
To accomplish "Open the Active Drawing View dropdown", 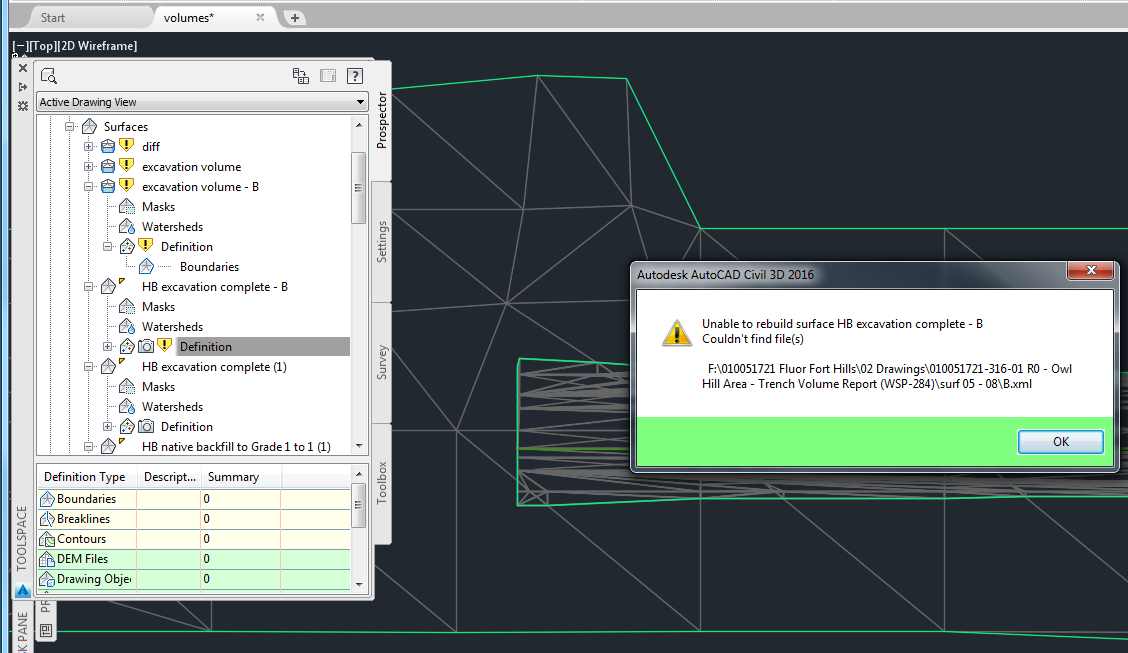I will (x=361, y=101).
